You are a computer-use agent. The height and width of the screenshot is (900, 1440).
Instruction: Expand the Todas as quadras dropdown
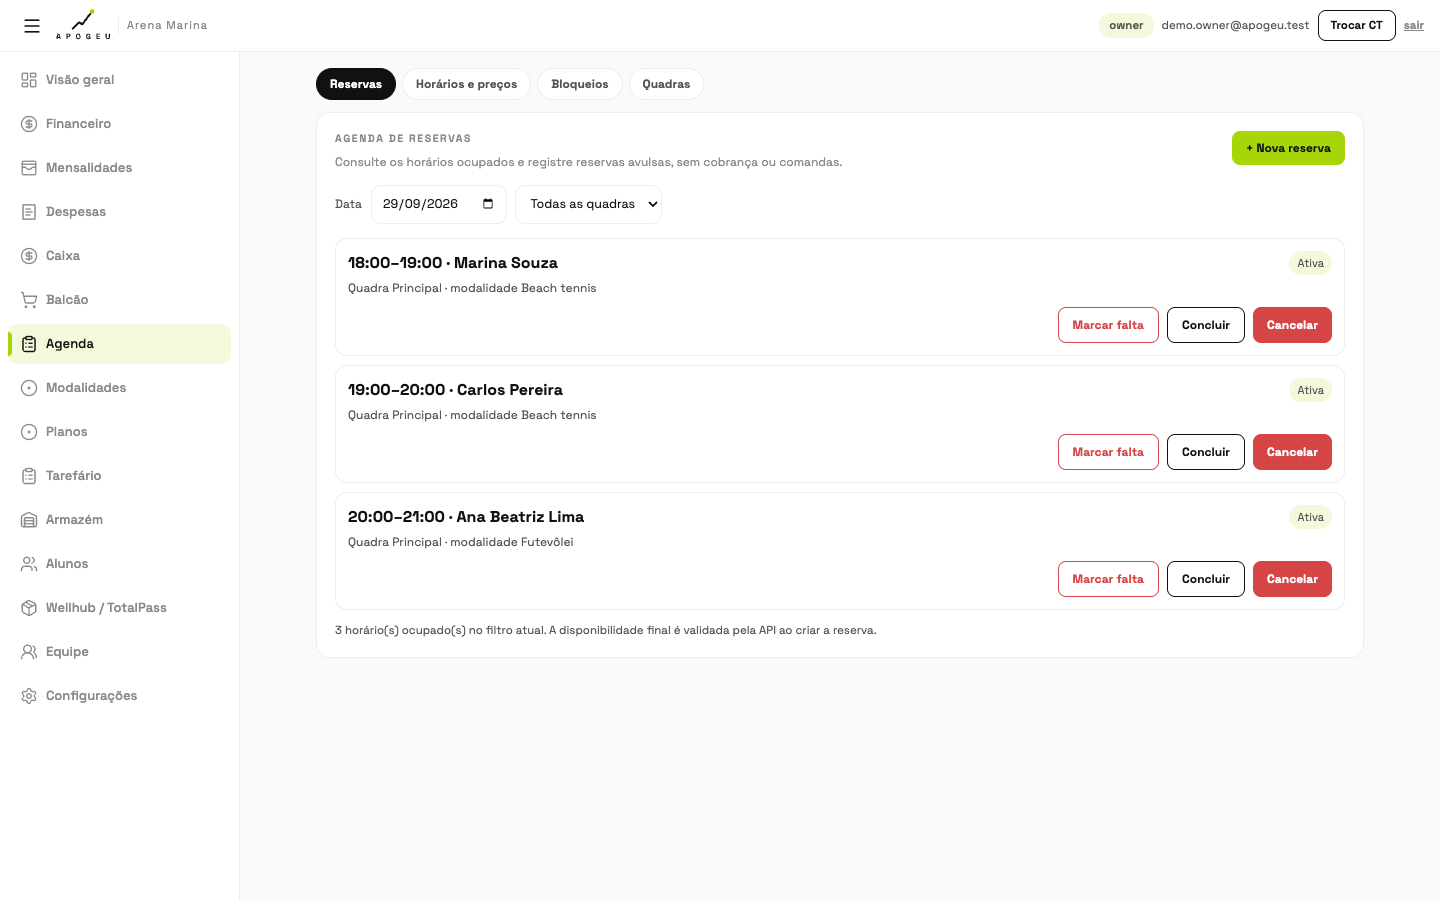pos(588,204)
